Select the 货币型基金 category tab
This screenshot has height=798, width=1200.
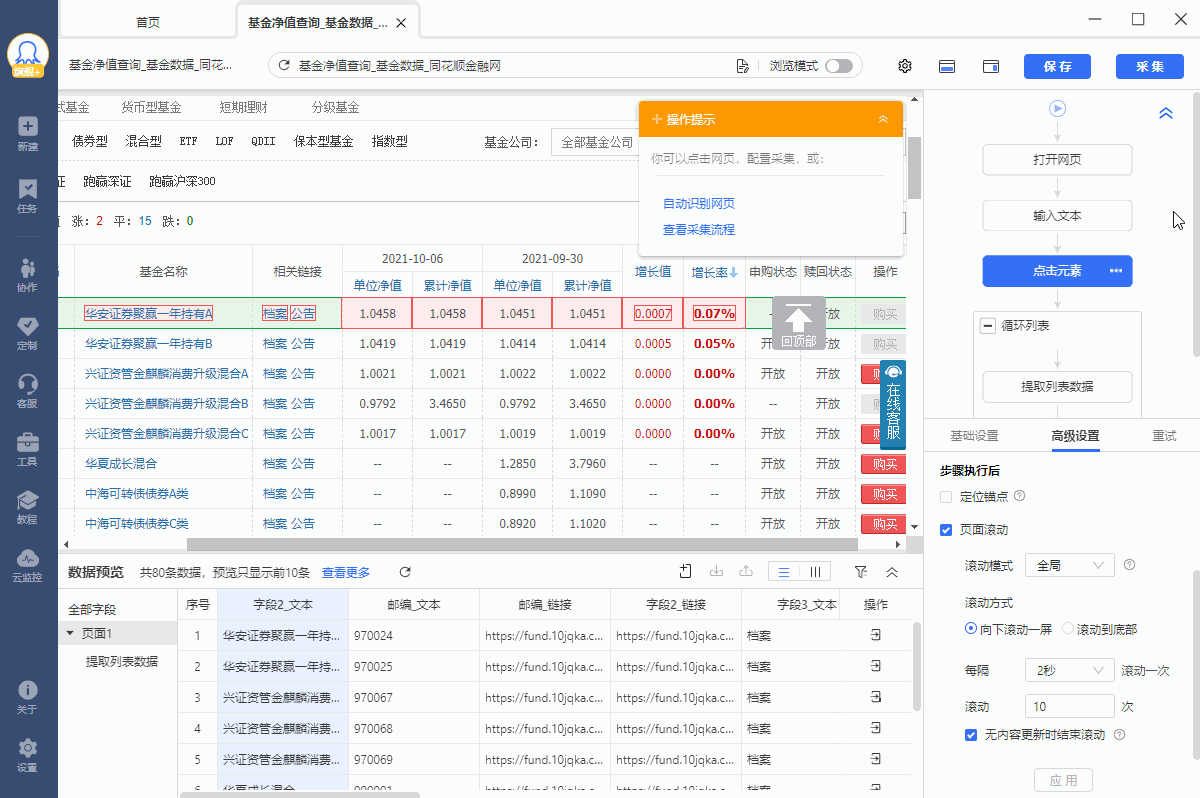tap(152, 107)
